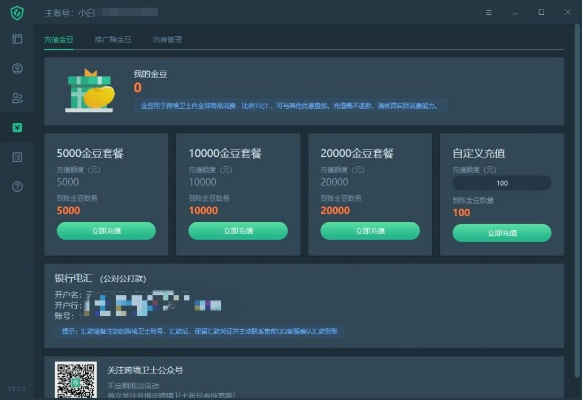This screenshot has width=582, height=400.
Task: Open the list document sidebar icon
Action: click(17, 157)
